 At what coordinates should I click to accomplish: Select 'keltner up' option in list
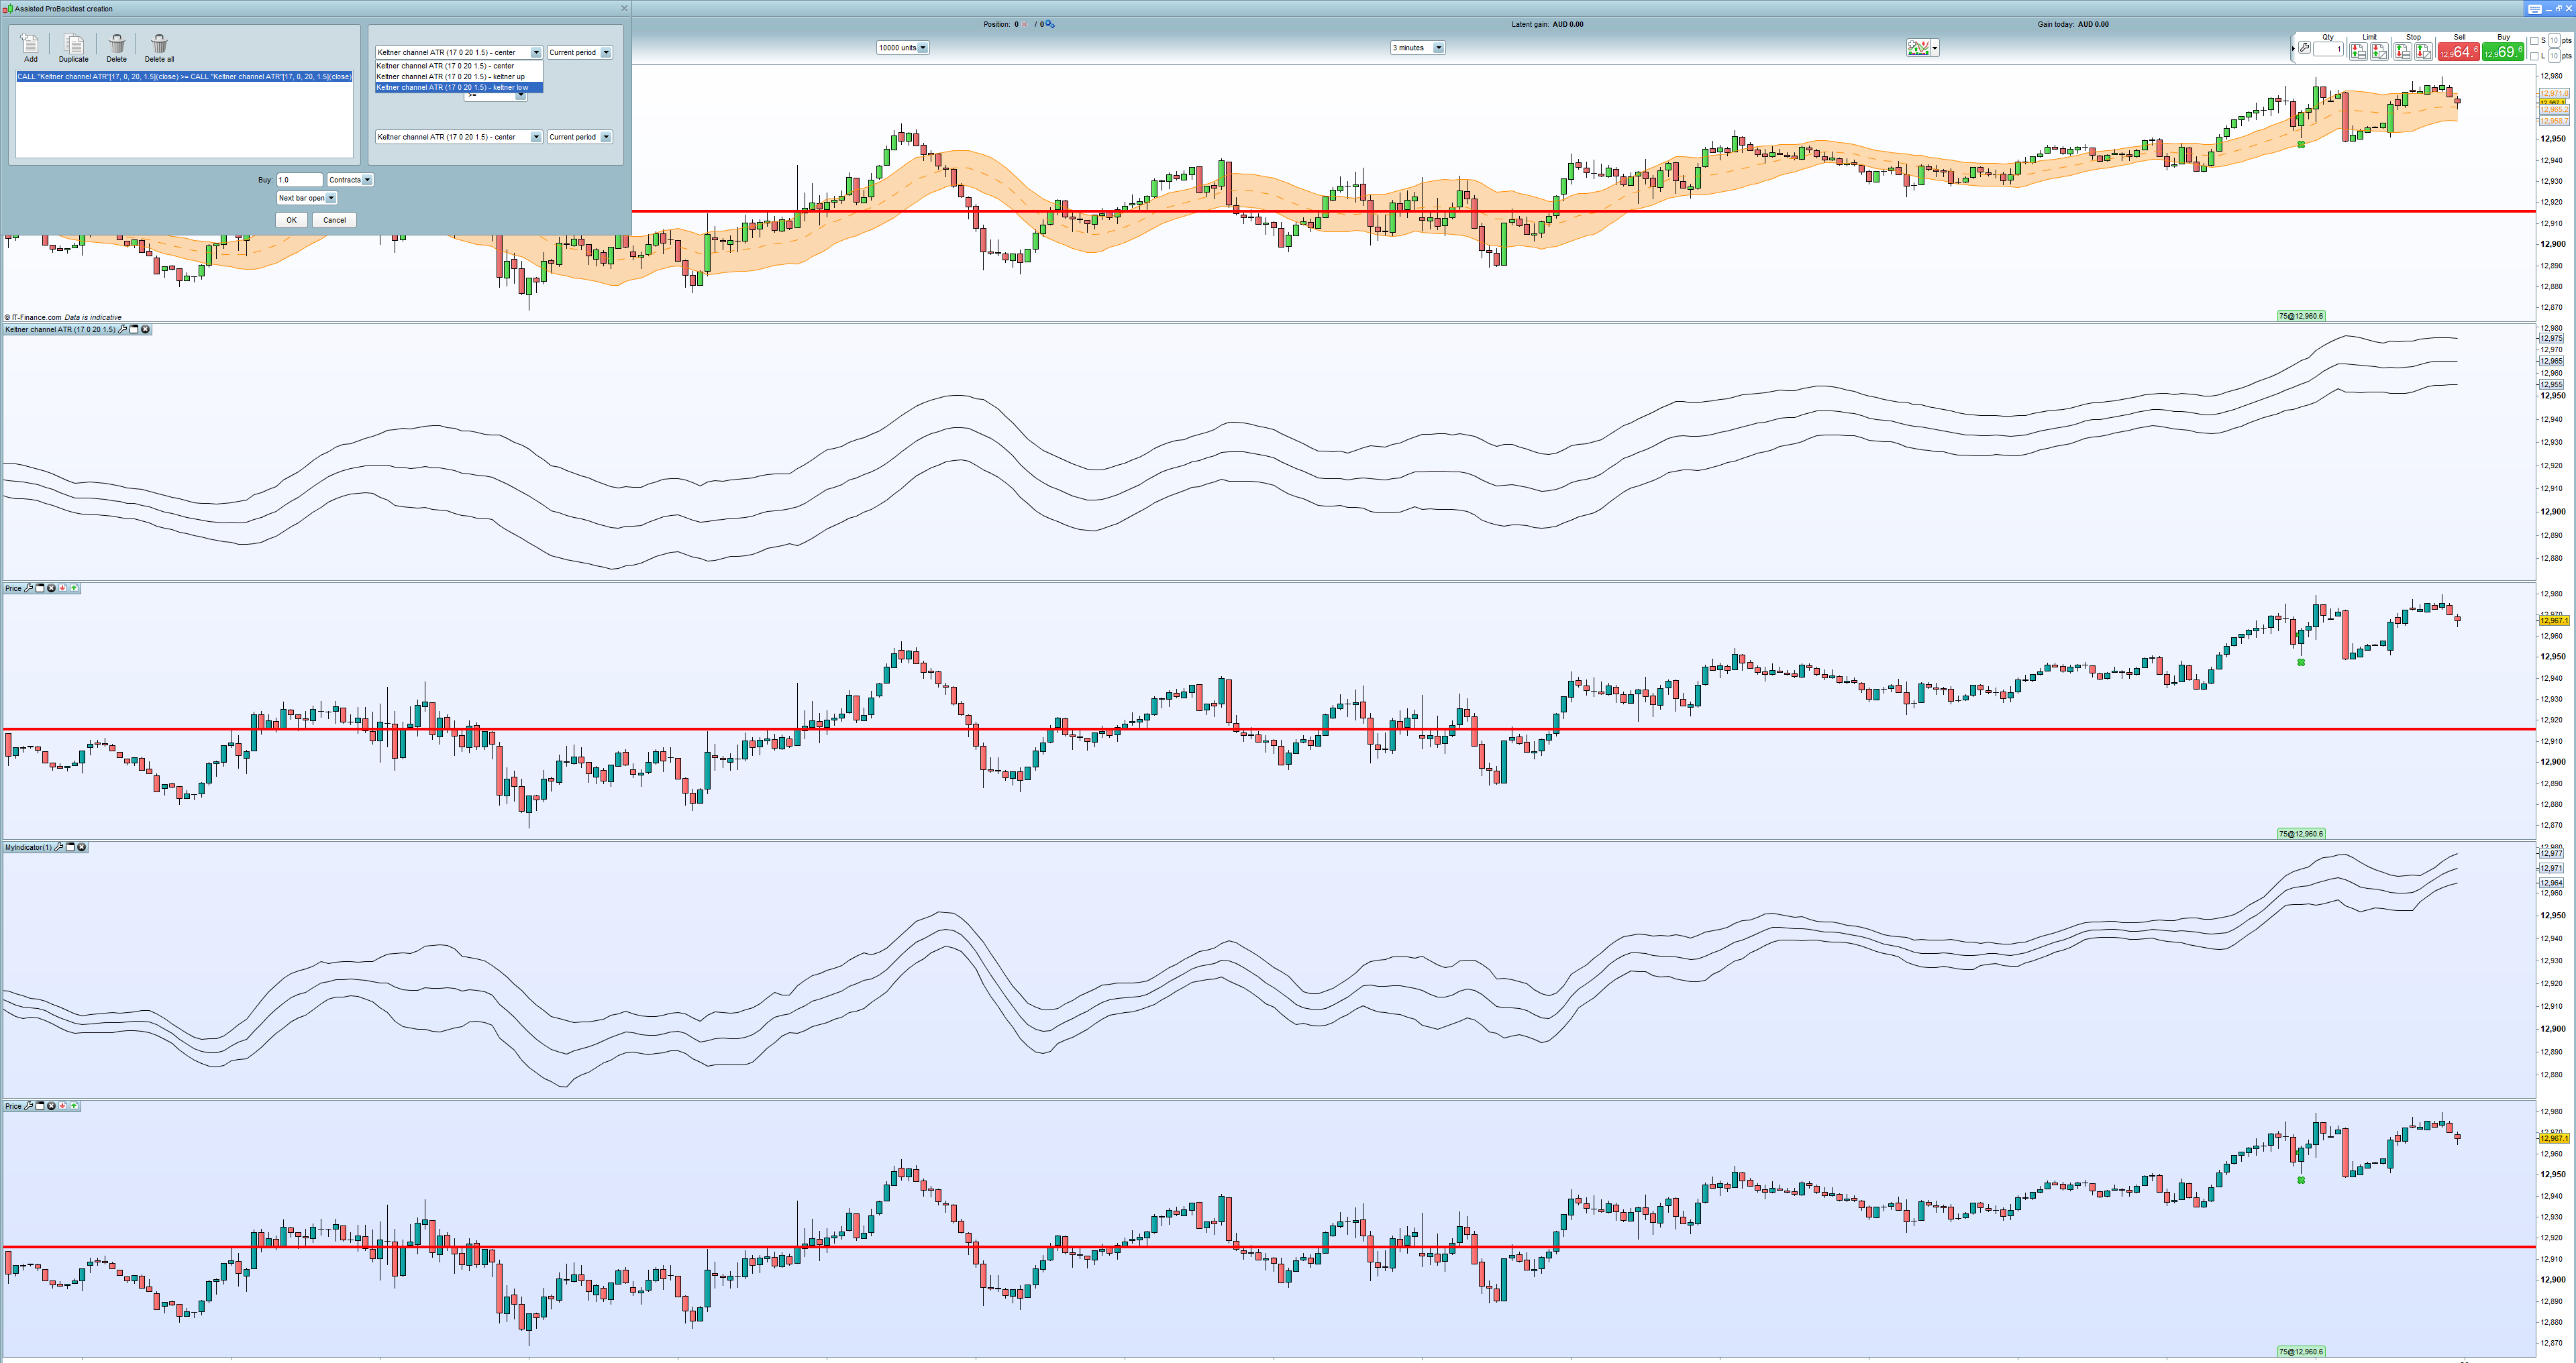coord(450,77)
